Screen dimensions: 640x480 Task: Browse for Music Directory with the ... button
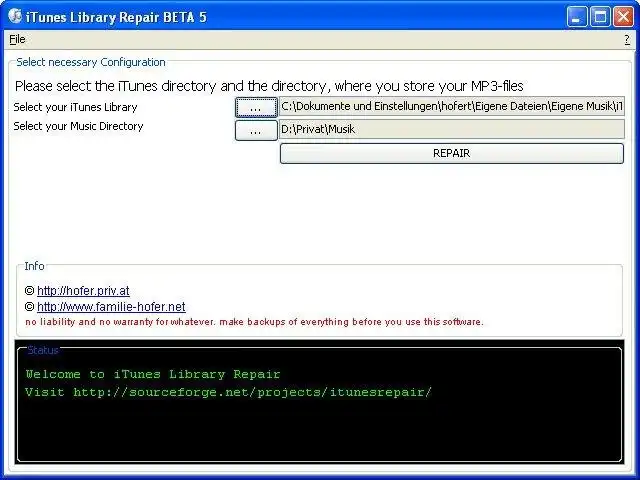coord(256,130)
